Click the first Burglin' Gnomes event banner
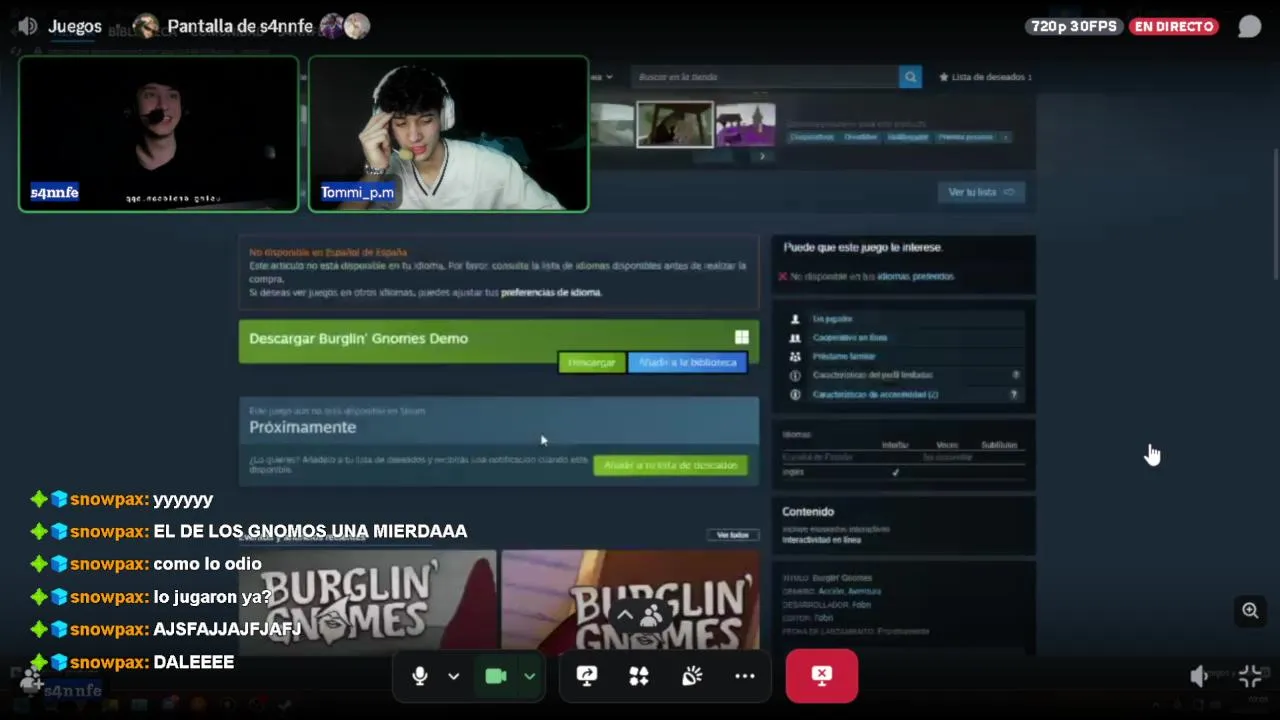This screenshot has height=720, width=1280. [x=367, y=600]
